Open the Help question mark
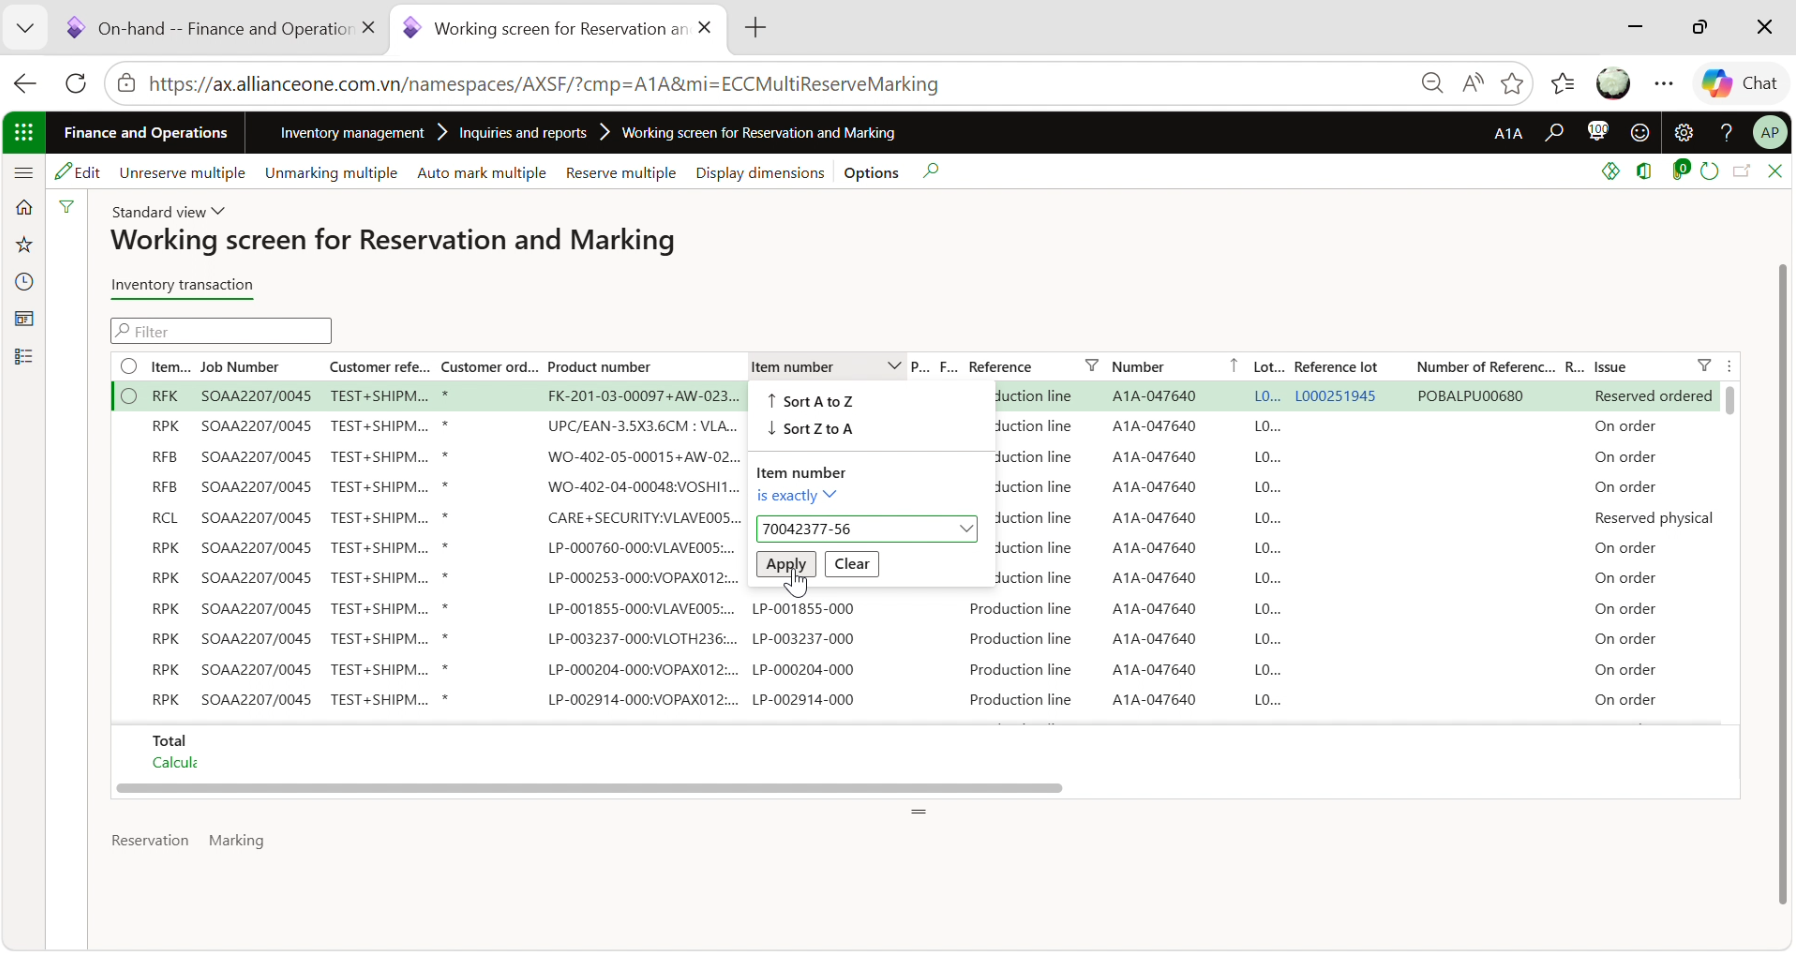The width and height of the screenshot is (1796, 953). 1726,132
